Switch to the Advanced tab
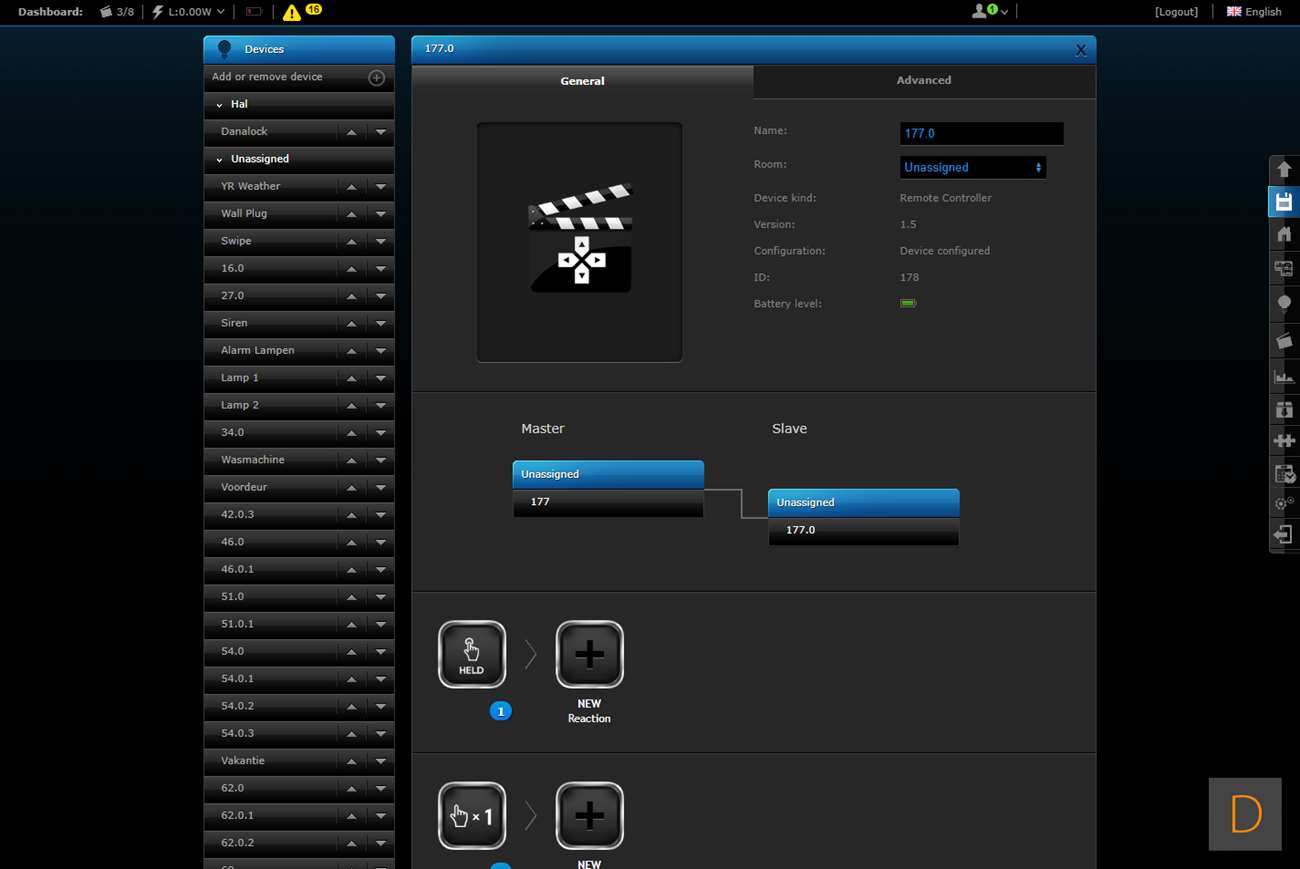1300x869 pixels. point(923,80)
